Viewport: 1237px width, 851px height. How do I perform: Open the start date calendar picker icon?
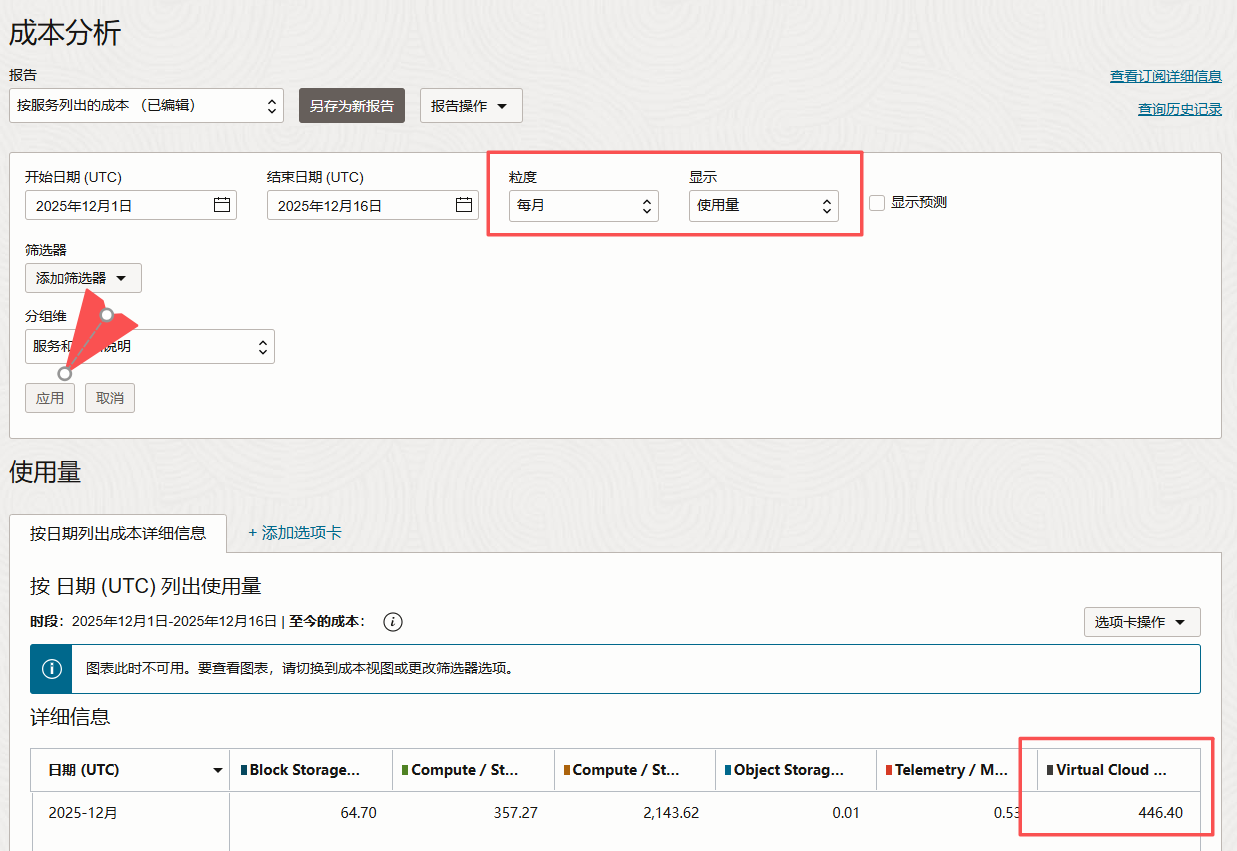tap(222, 205)
